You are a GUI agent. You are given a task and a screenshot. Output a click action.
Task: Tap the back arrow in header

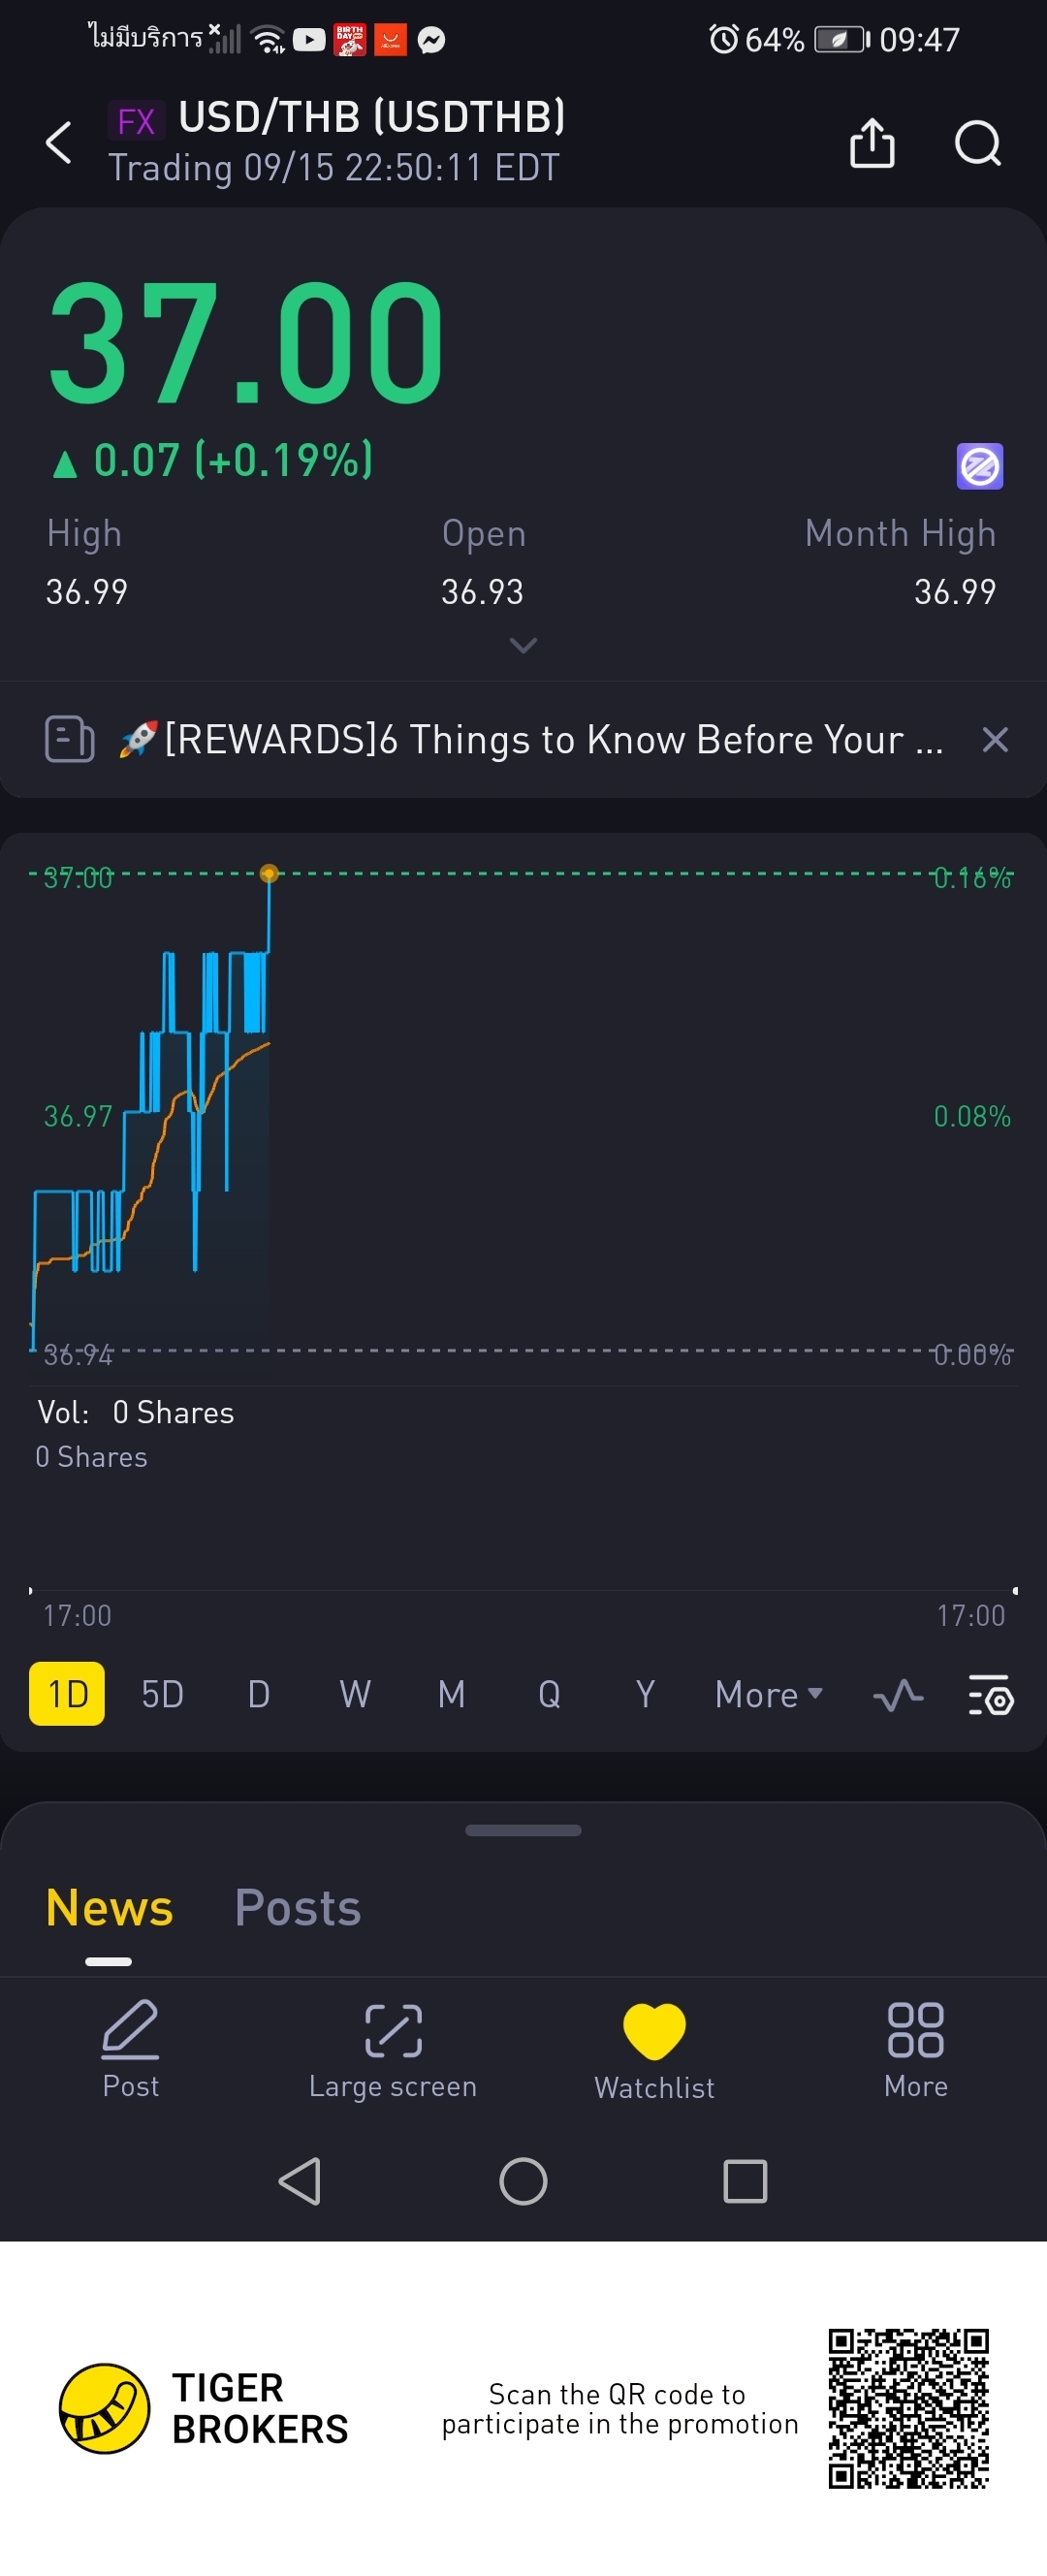tap(59, 142)
